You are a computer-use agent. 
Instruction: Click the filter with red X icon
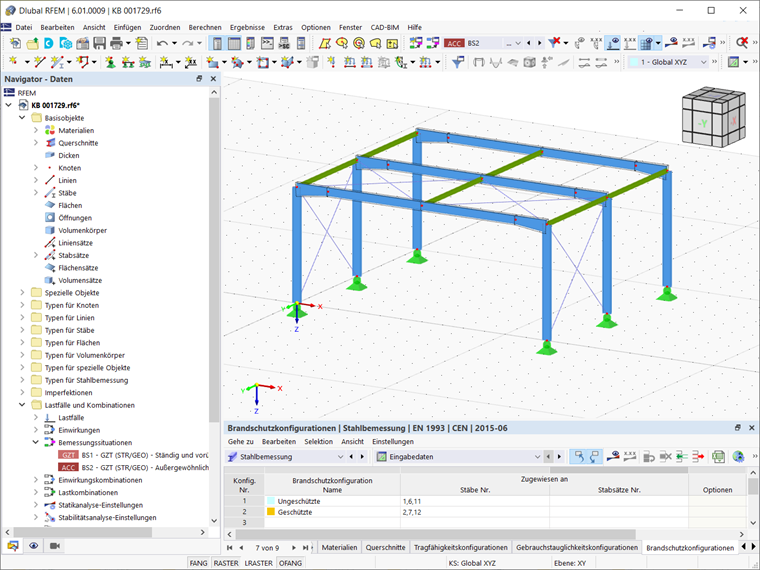pos(554,43)
